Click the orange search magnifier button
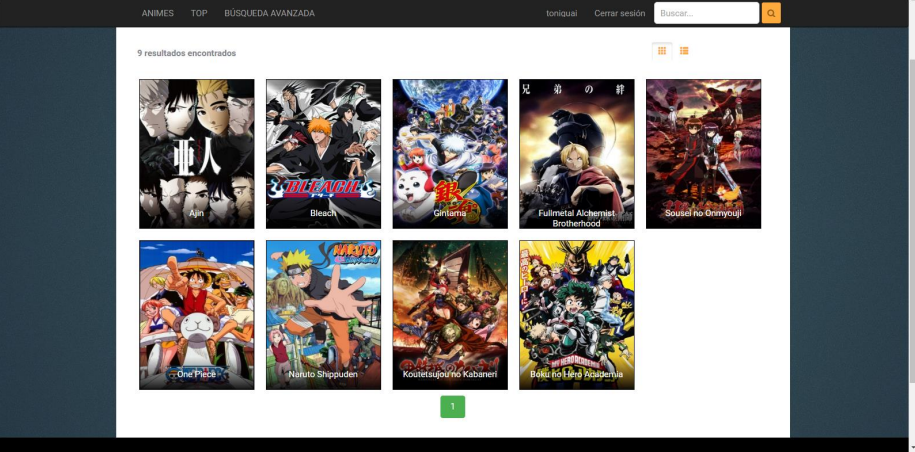The height and width of the screenshot is (452, 915). 771,13
